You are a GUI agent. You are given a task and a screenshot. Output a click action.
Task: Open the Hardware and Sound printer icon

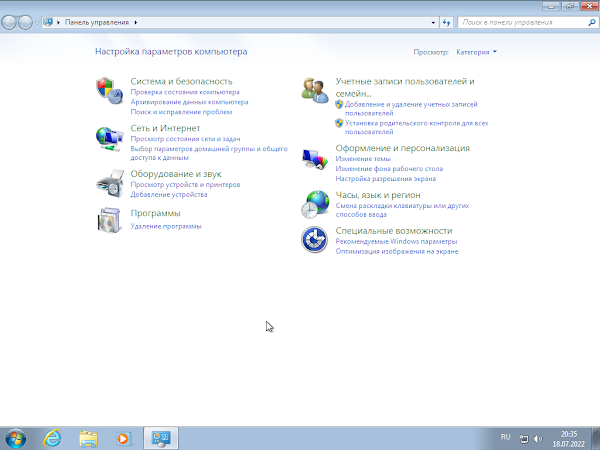coord(110,184)
